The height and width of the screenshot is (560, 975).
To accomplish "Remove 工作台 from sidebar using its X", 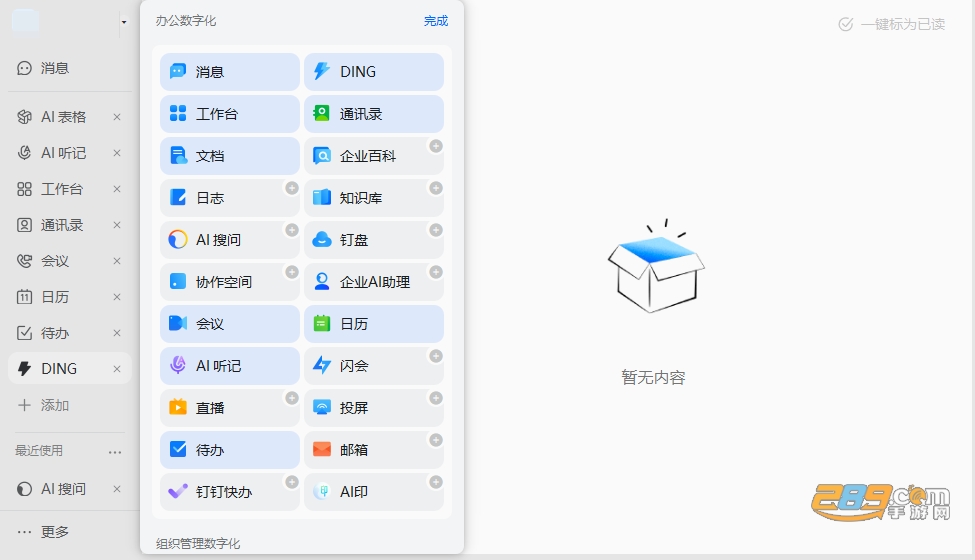I will [117, 189].
